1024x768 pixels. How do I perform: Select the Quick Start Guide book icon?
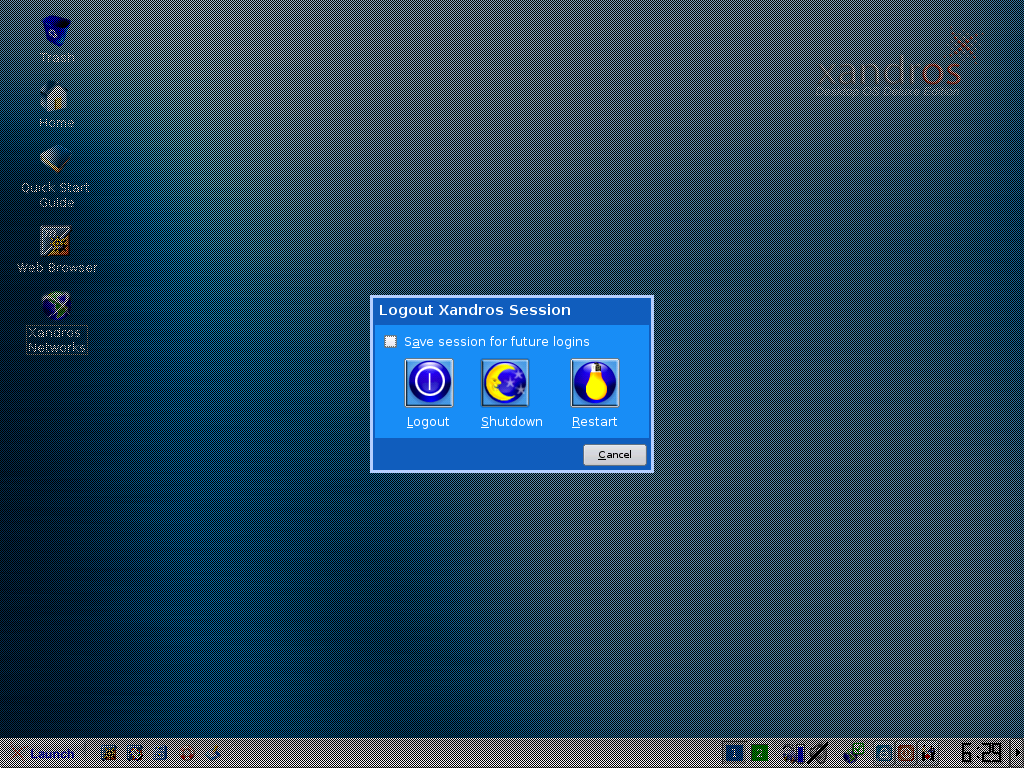point(56,161)
